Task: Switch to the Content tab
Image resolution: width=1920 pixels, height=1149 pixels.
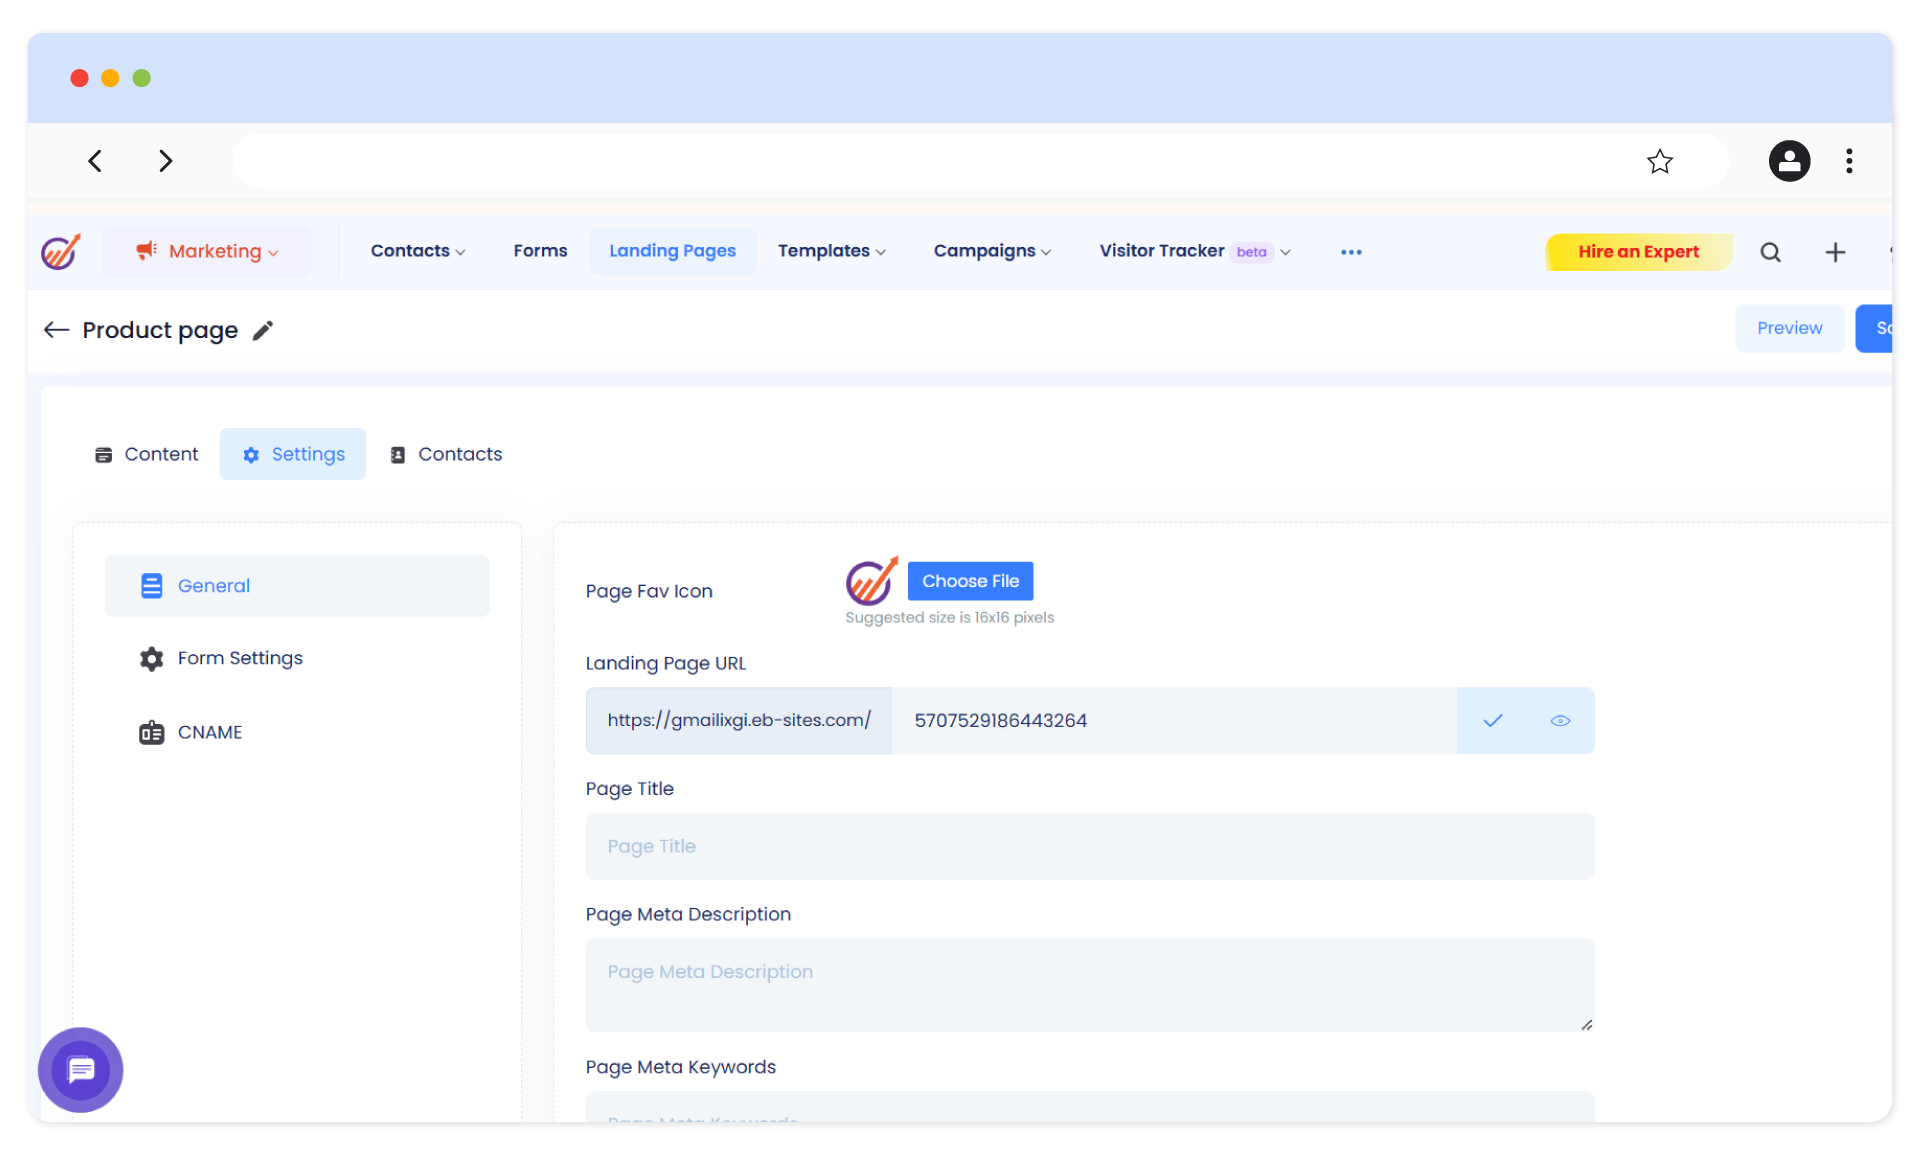Action: pos(145,454)
